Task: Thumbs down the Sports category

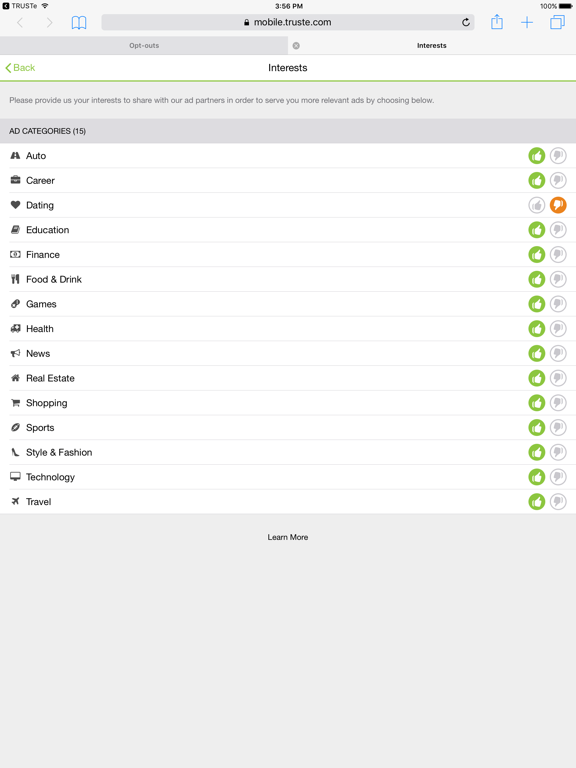Action: (x=558, y=428)
